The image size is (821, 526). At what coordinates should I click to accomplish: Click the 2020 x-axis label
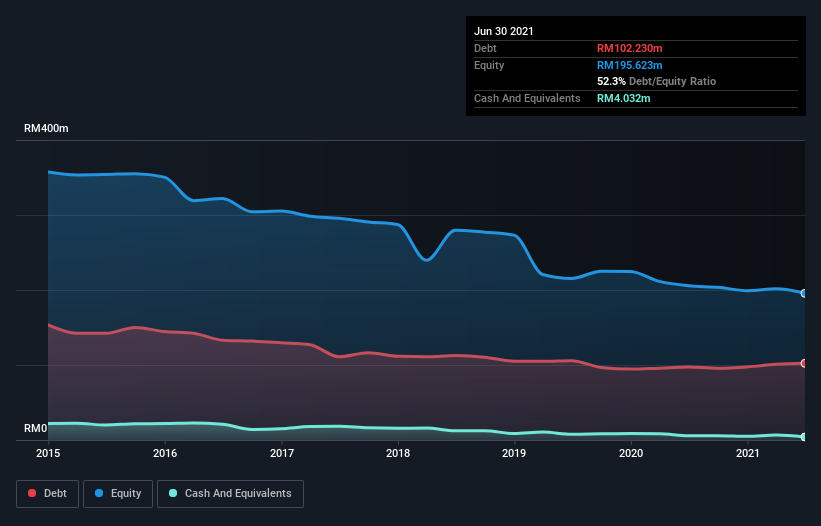[x=631, y=453]
